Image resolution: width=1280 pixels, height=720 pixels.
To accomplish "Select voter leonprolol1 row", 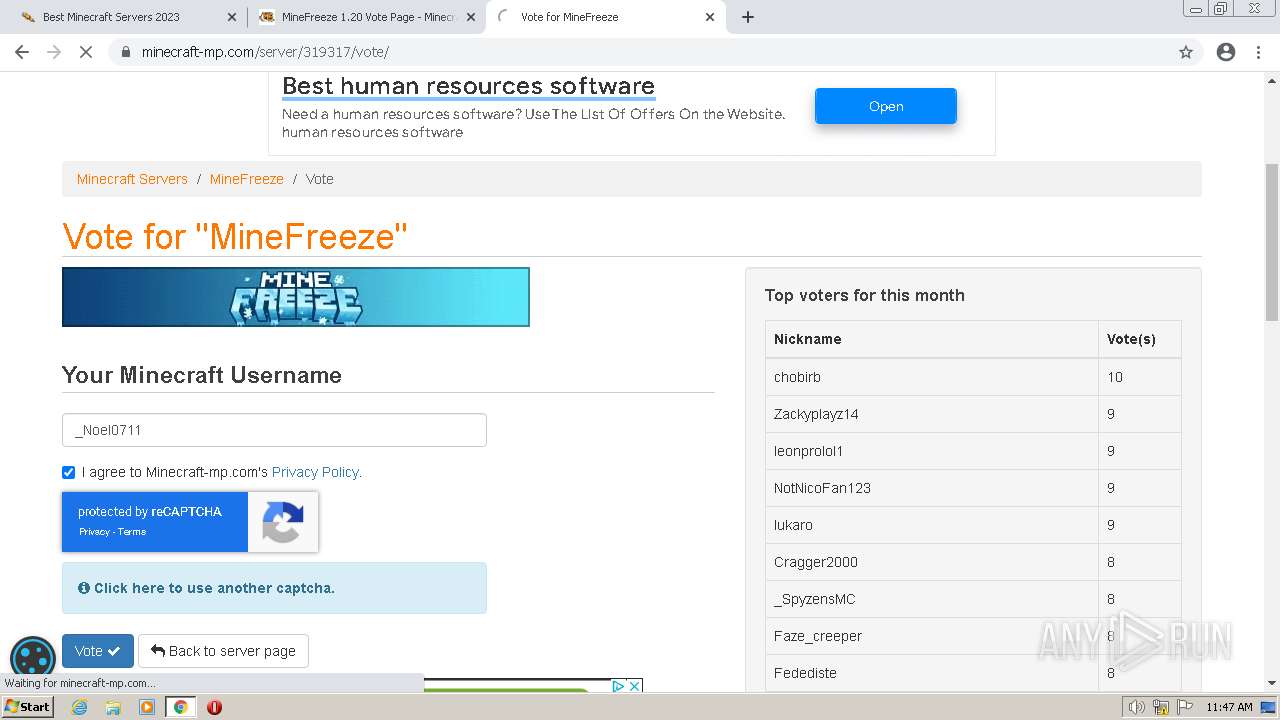I will [x=973, y=451].
